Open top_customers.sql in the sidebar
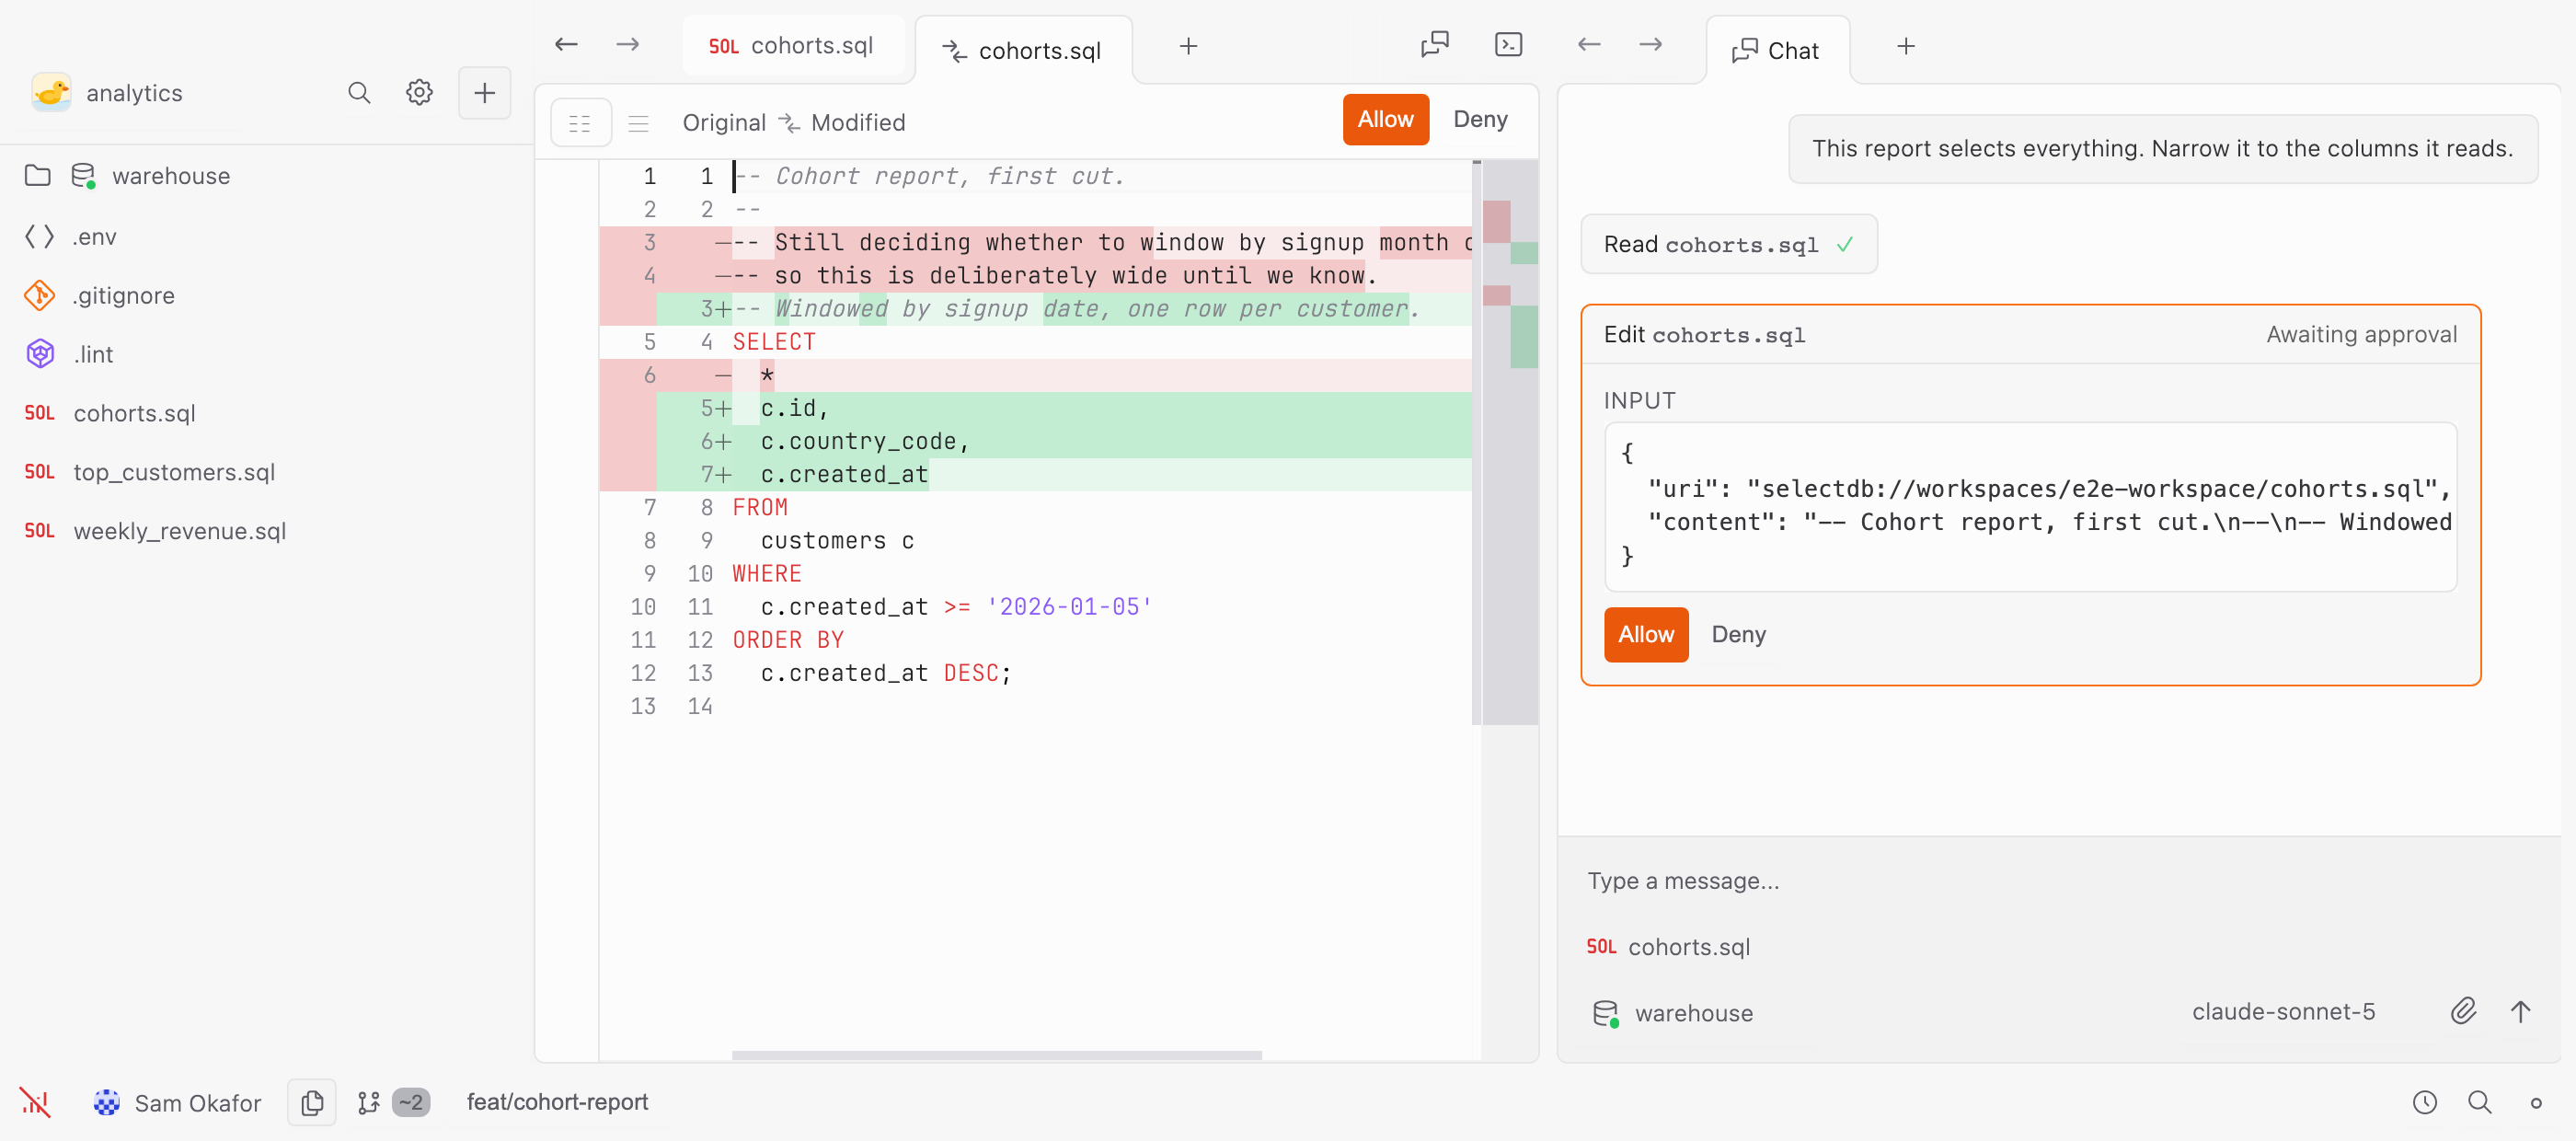 tap(266, 472)
